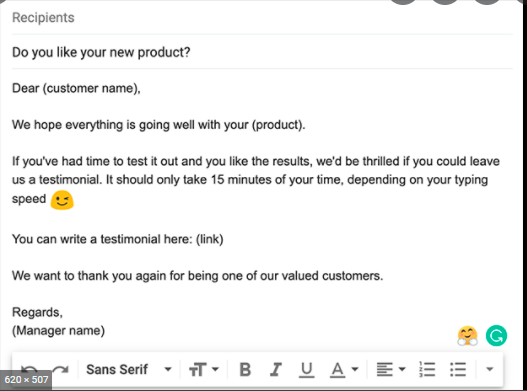Open the text size dropdown
The width and height of the screenshot is (527, 391).
(x=204, y=369)
